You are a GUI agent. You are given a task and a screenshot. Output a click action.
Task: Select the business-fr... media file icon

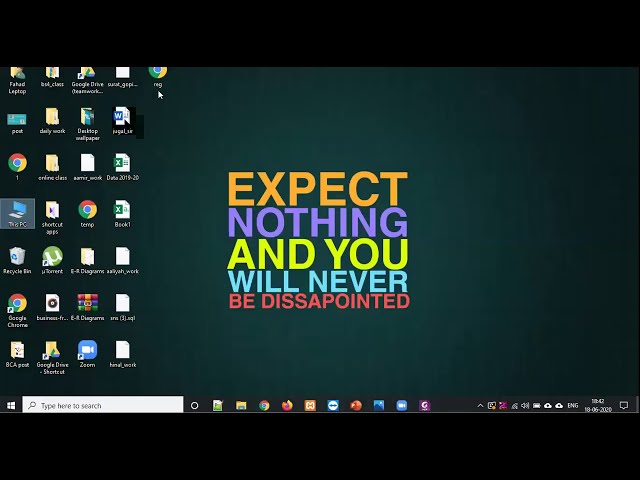pyautogui.click(x=52, y=307)
